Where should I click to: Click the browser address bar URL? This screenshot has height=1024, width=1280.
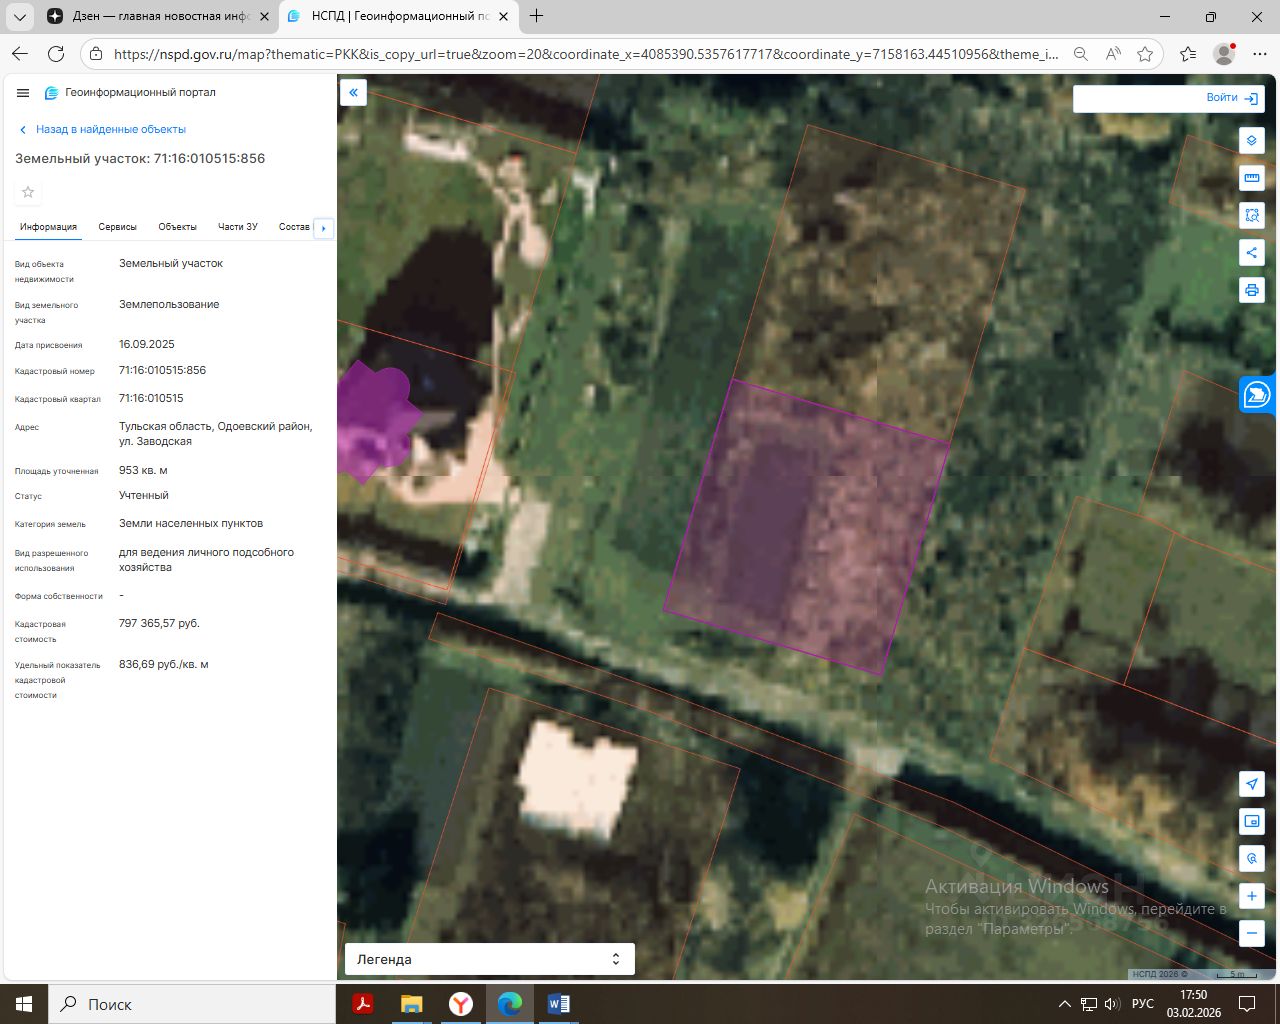point(585,54)
